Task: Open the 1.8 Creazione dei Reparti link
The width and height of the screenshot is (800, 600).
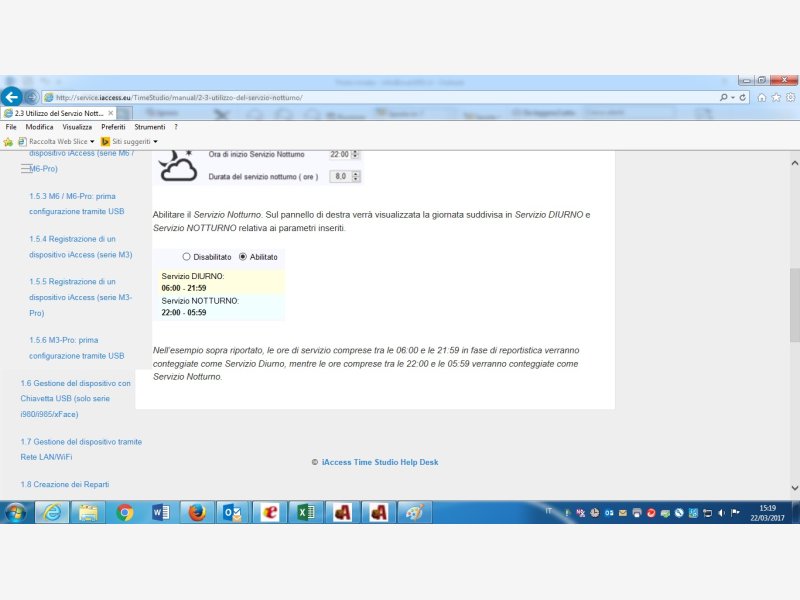Action: pos(65,484)
